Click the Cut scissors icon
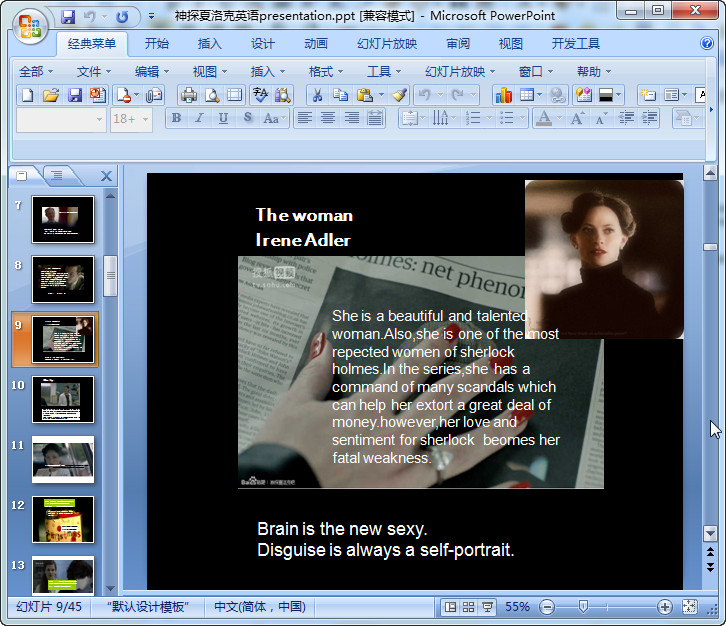The width and height of the screenshot is (726, 626). [318, 95]
